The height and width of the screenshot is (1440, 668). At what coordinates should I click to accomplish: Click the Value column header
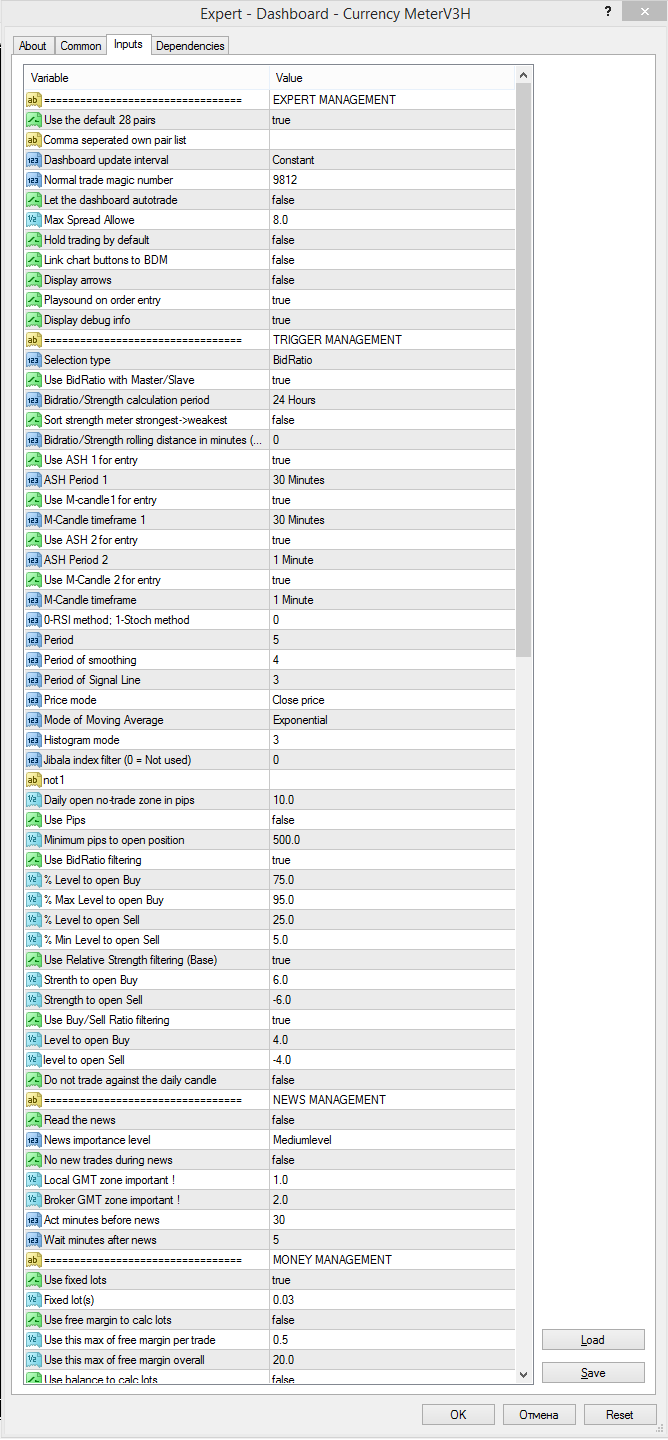(392, 78)
